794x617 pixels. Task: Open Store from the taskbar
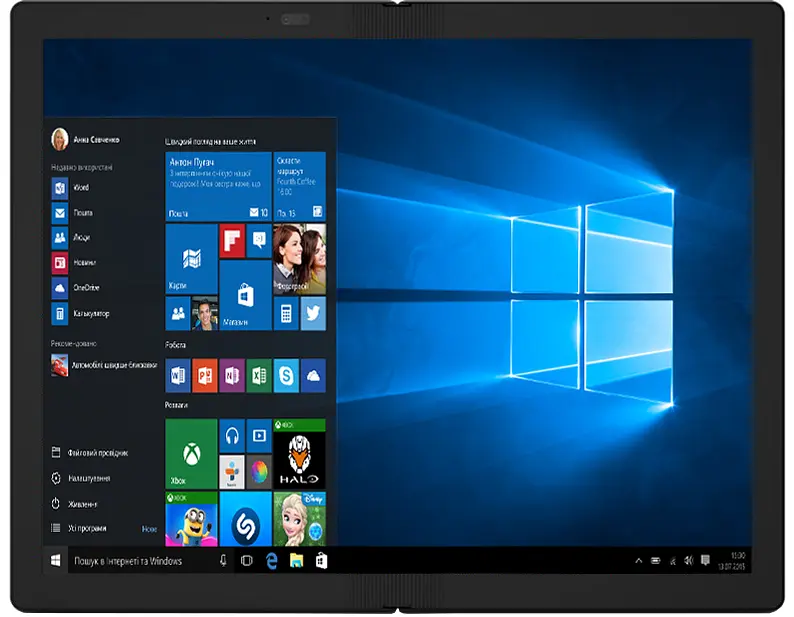coord(321,560)
